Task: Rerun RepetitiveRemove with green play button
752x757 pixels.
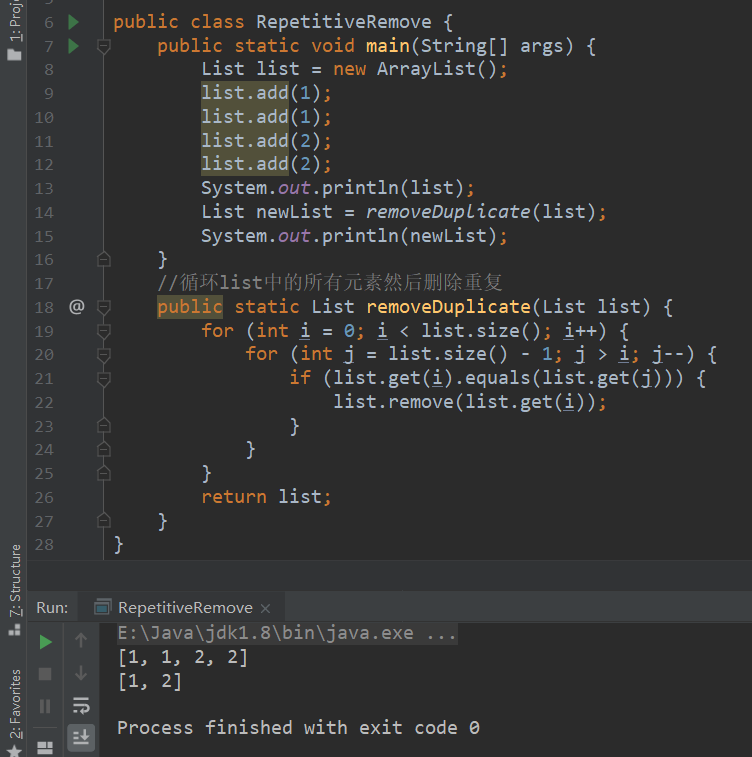Action: [45, 642]
